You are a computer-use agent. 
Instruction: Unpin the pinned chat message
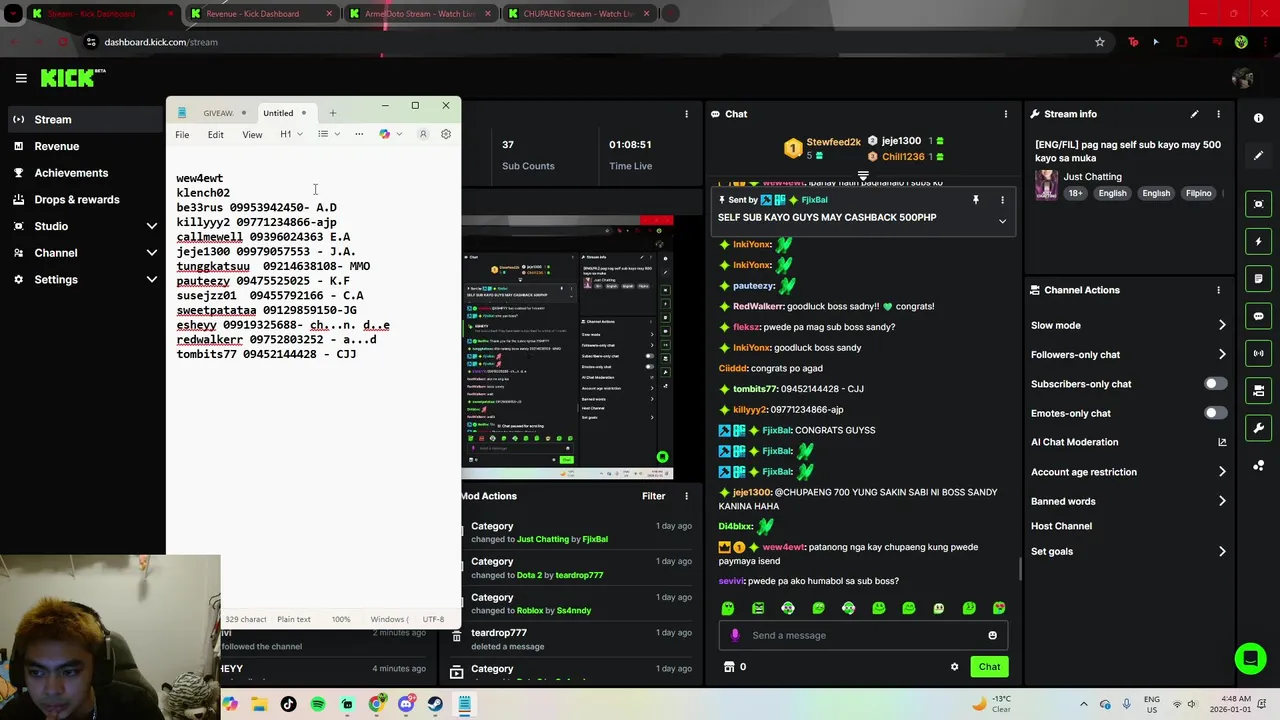click(976, 200)
